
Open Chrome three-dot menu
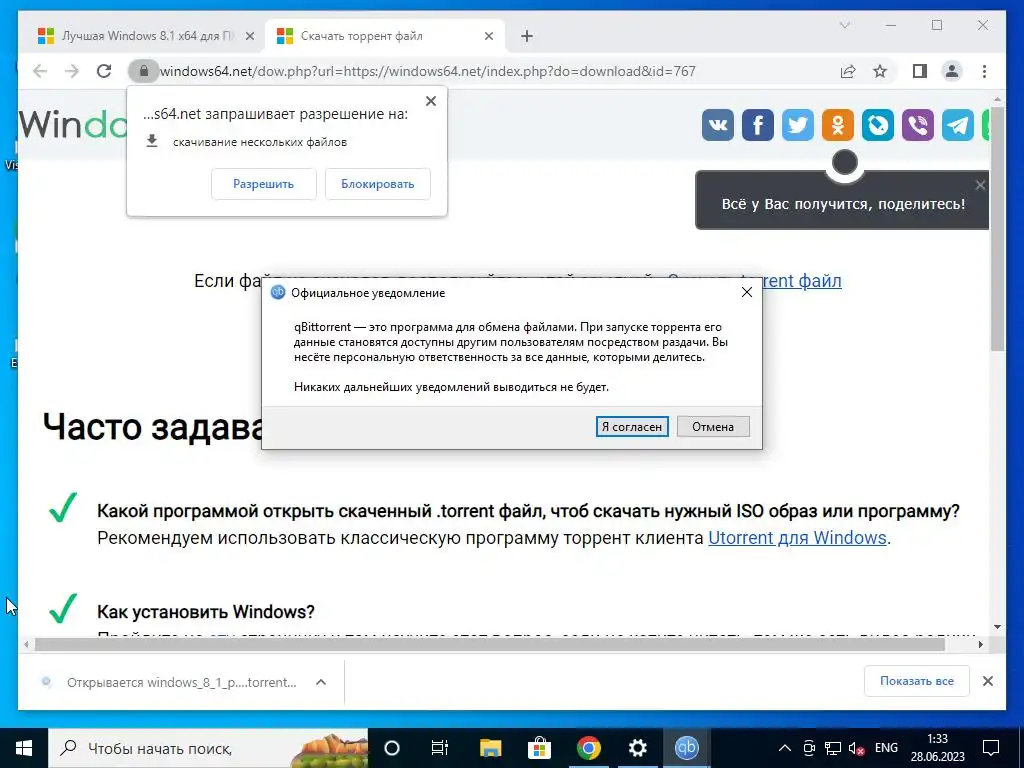pos(984,71)
